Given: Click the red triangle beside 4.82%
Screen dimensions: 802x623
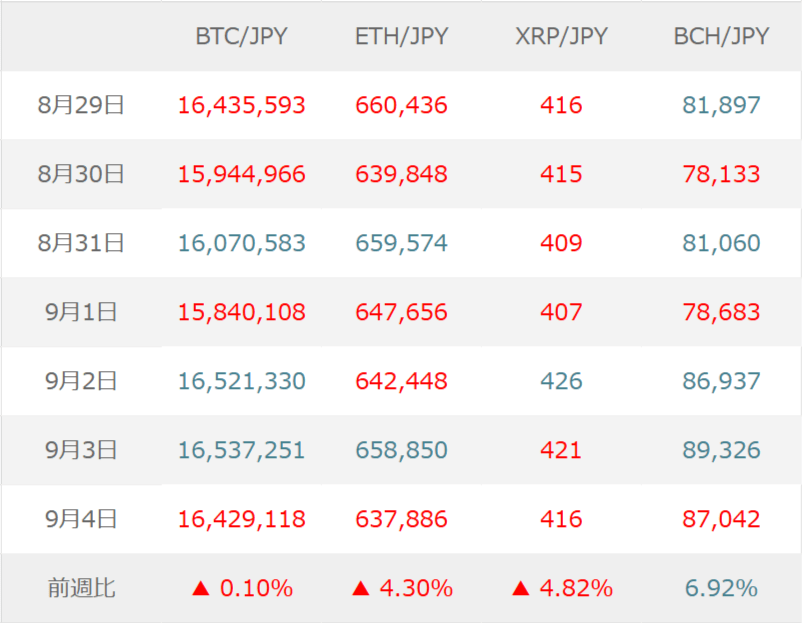Looking at the screenshot, I should [x=520, y=589].
